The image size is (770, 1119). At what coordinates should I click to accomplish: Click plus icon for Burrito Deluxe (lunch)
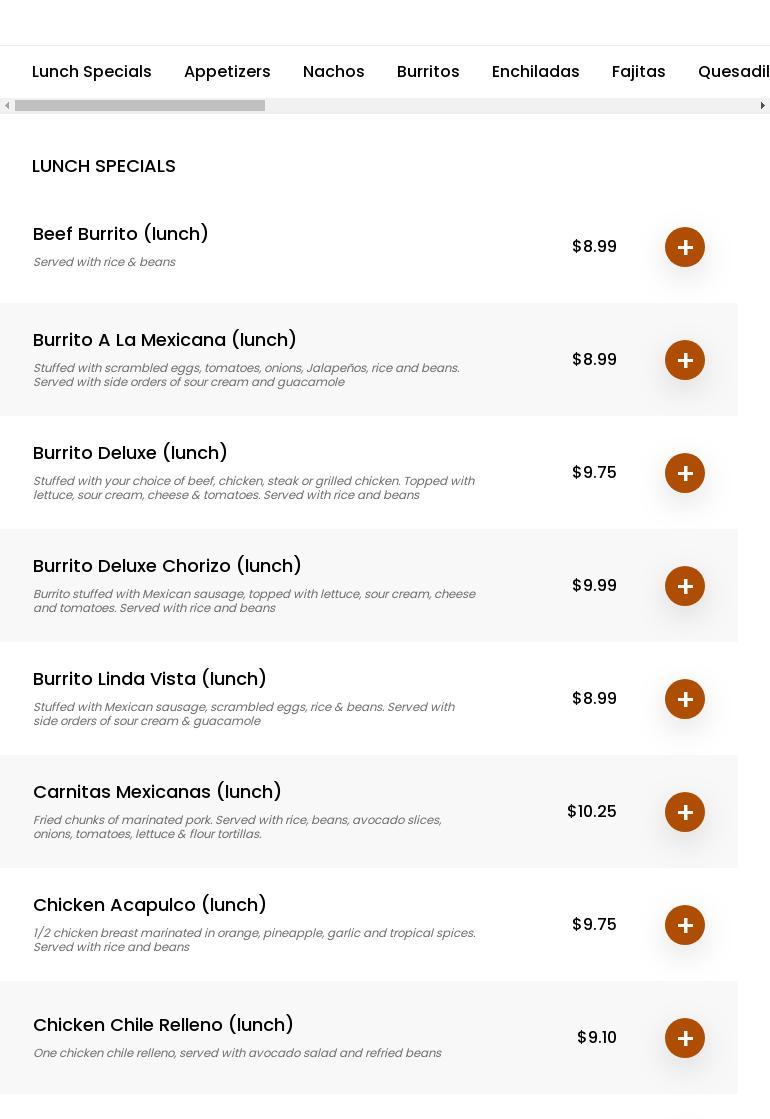tap(685, 473)
